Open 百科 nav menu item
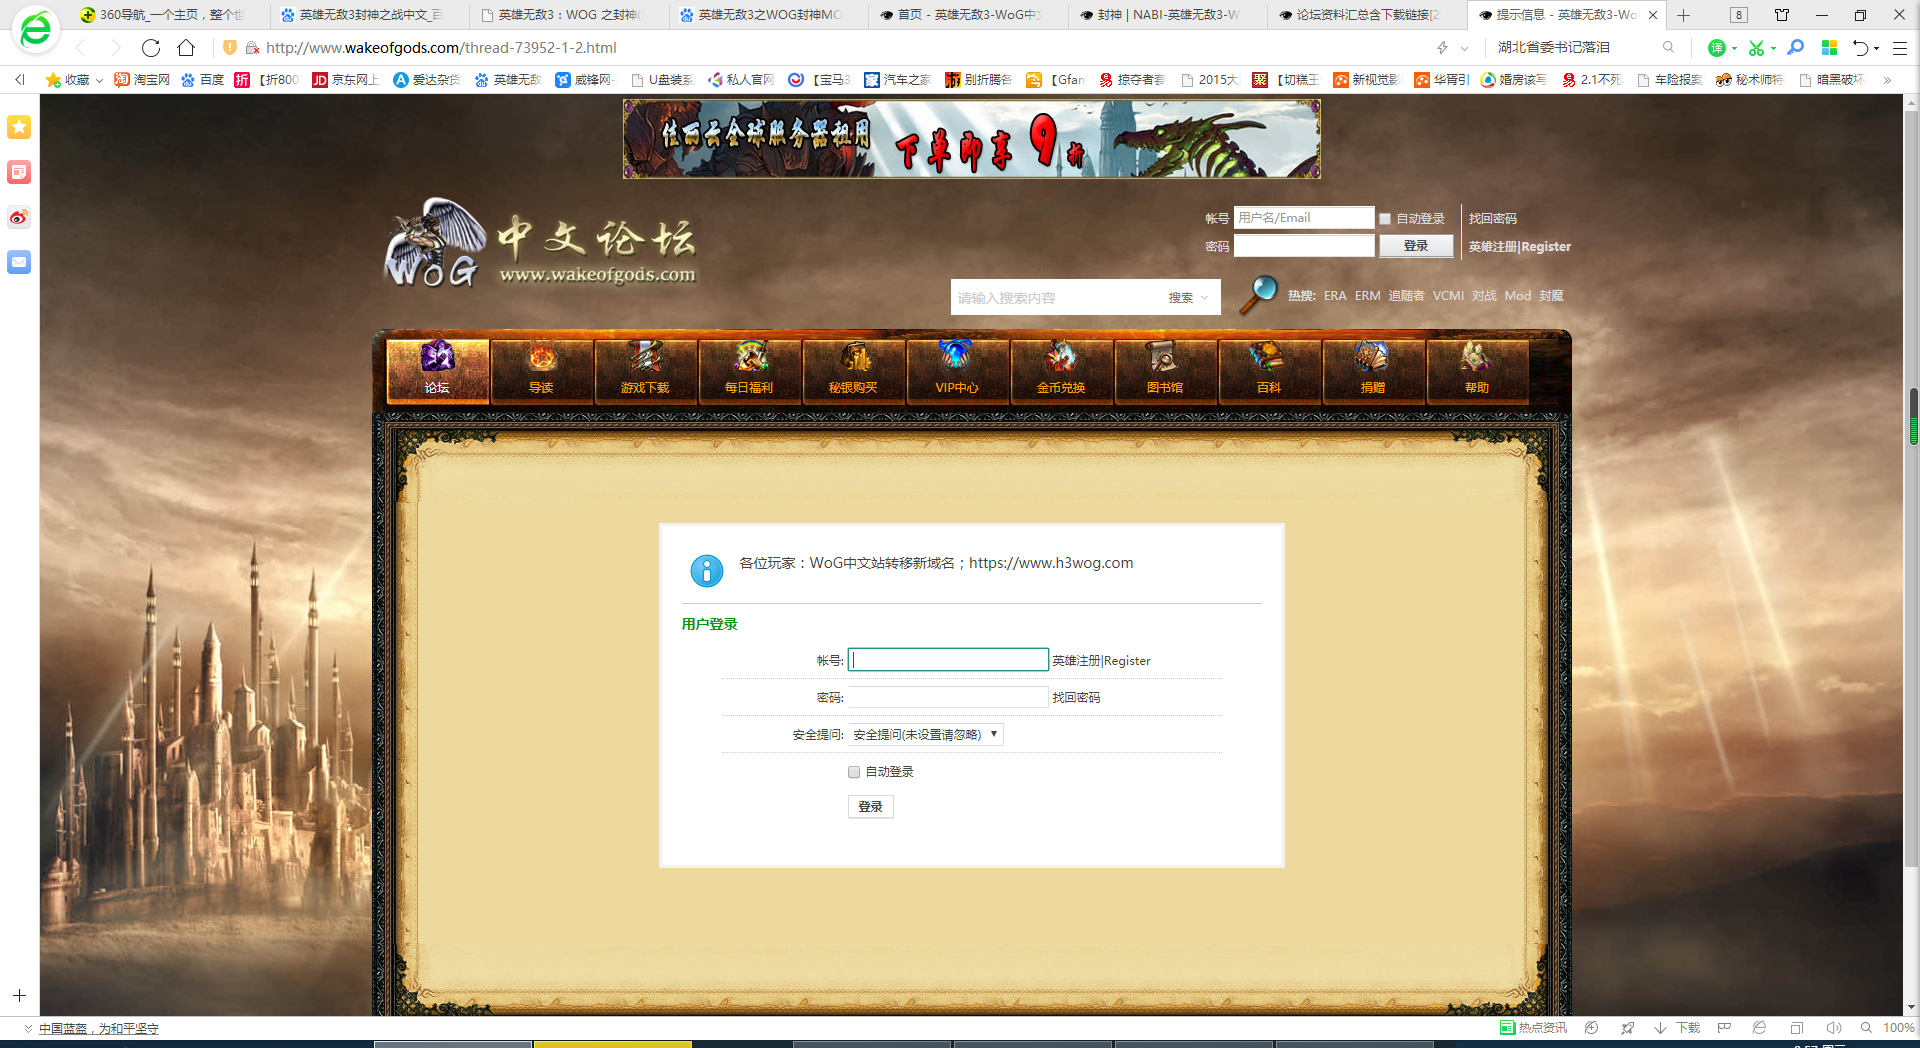Image resolution: width=1920 pixels, height=1048 pixels. (1269, 371)
